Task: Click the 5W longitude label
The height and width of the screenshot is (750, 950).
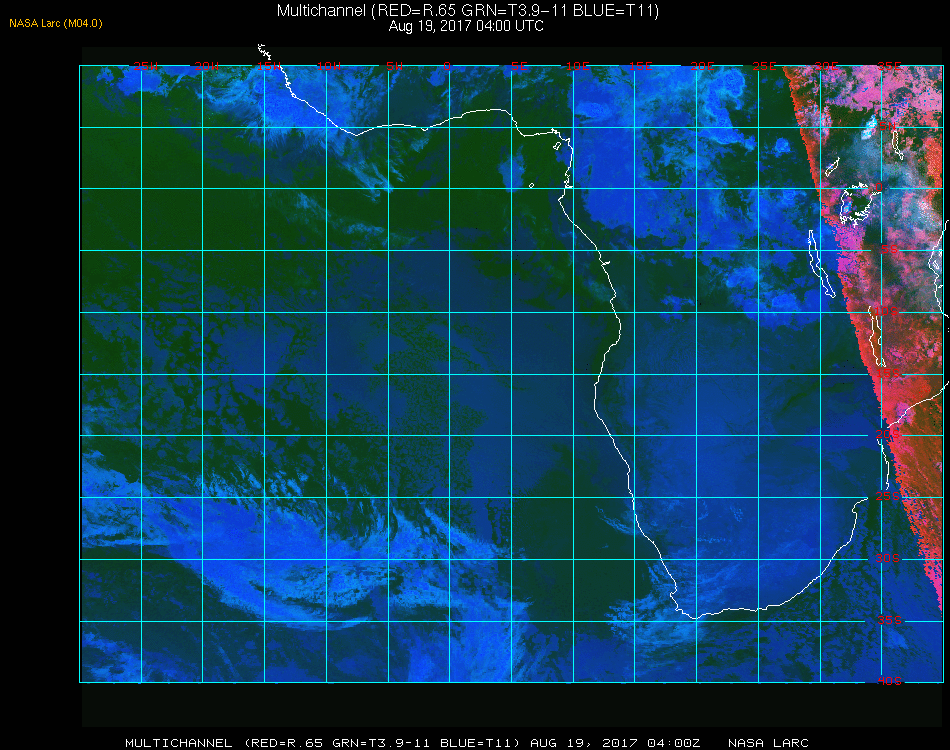Action: pos(394,66)
